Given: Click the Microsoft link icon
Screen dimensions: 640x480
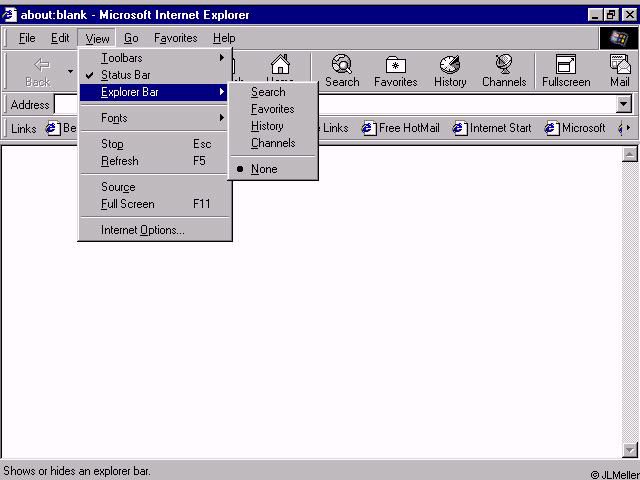Looking at the screenshot, I should [552, 128].
